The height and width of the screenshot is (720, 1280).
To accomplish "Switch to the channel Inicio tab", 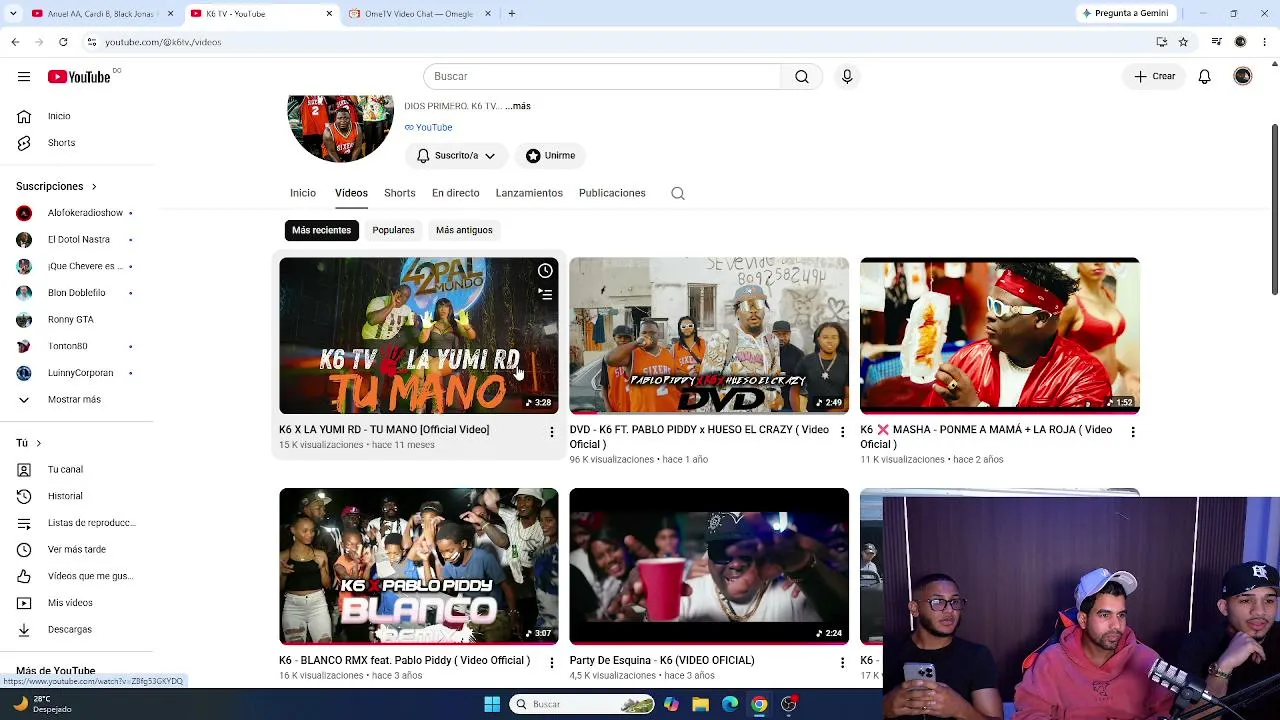I will [303, 193].
